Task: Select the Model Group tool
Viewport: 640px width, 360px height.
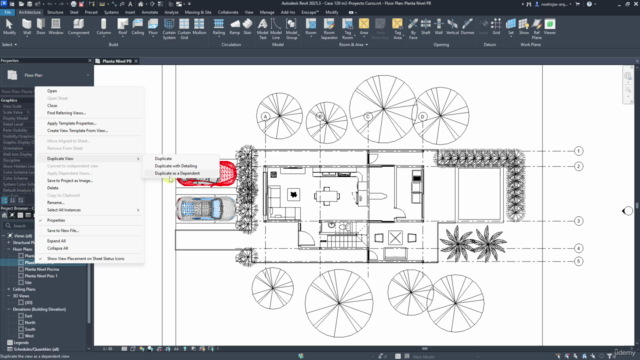Action: [291, 29]
